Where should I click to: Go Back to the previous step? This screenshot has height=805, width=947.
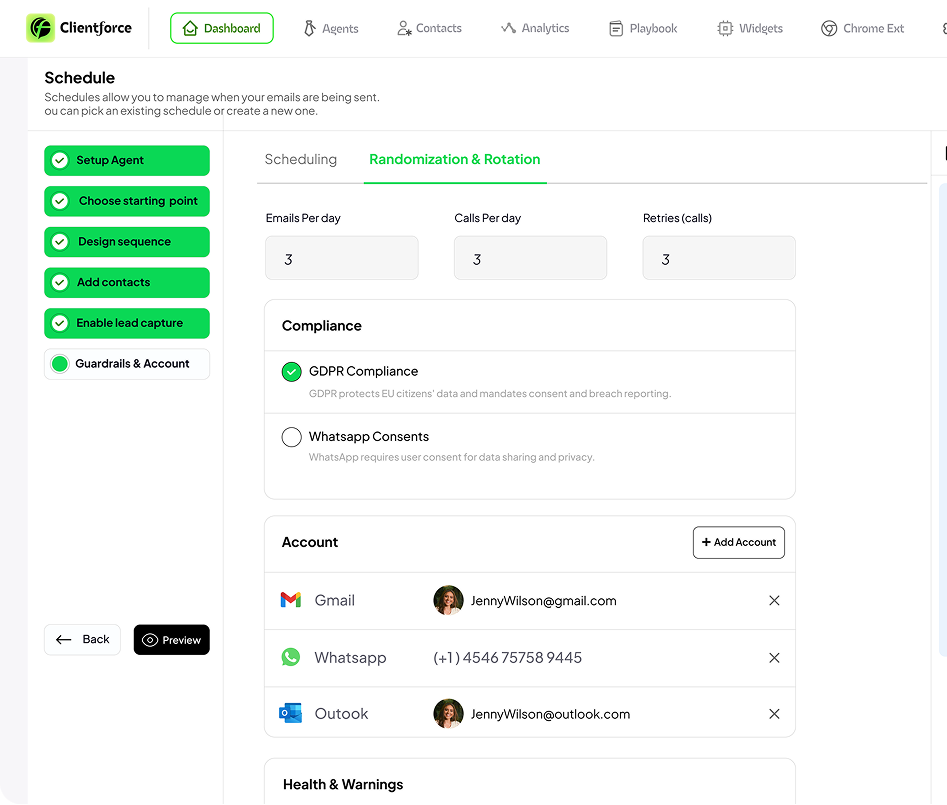click(83, 640)
